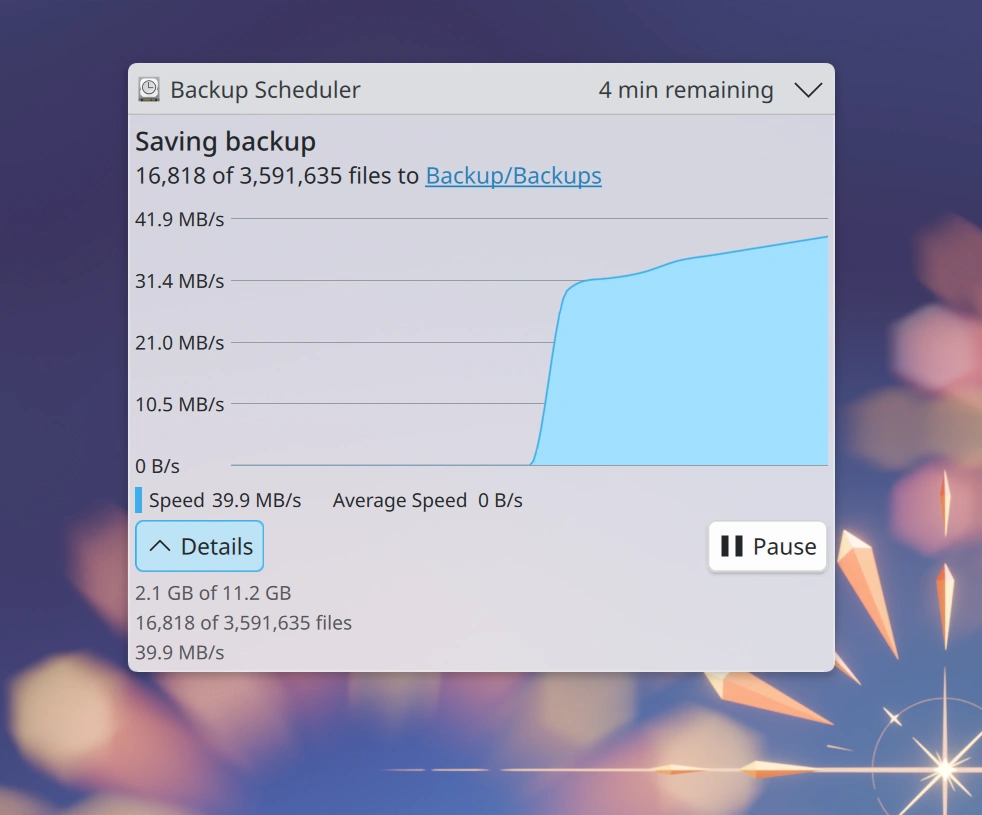Image resolution: width=982 pixels, height=815 pixels.
Task: Click the 21.0 MB/s axis label
Action: point(180,343)
